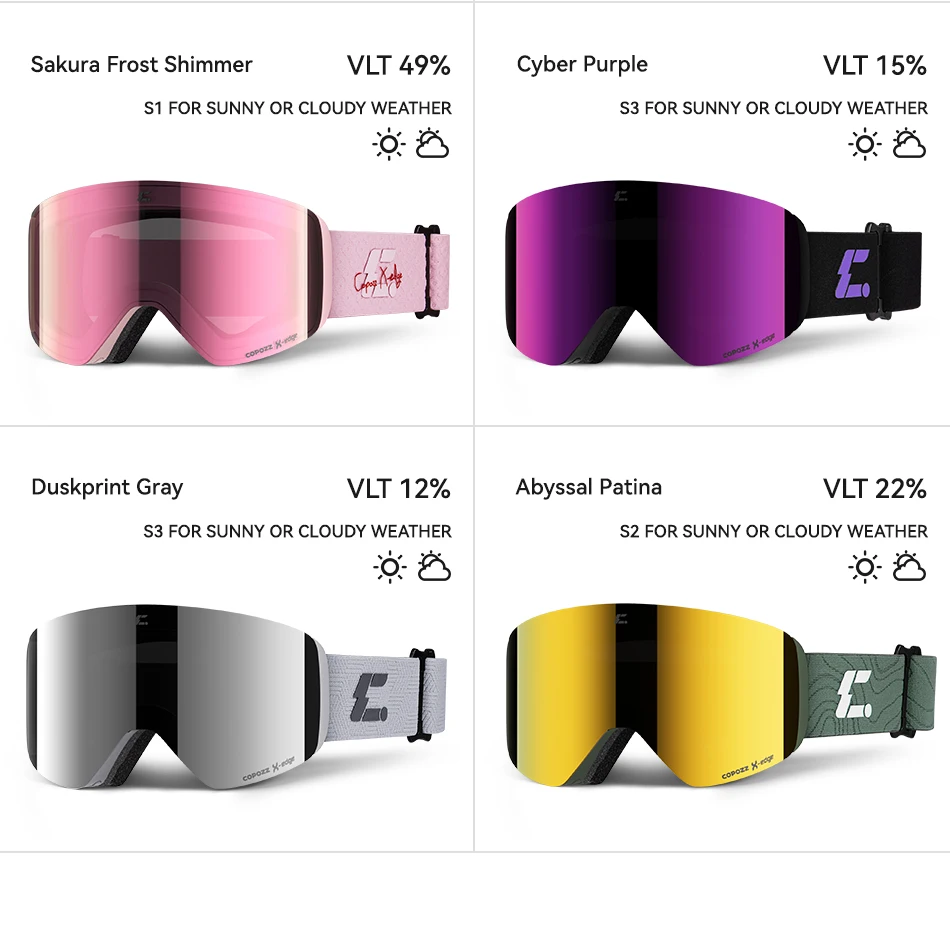Viewport: 950px width, 948px height.
Task: Click the cloudy icon under Duskprint Gray
Action: (x=434, y=567)
